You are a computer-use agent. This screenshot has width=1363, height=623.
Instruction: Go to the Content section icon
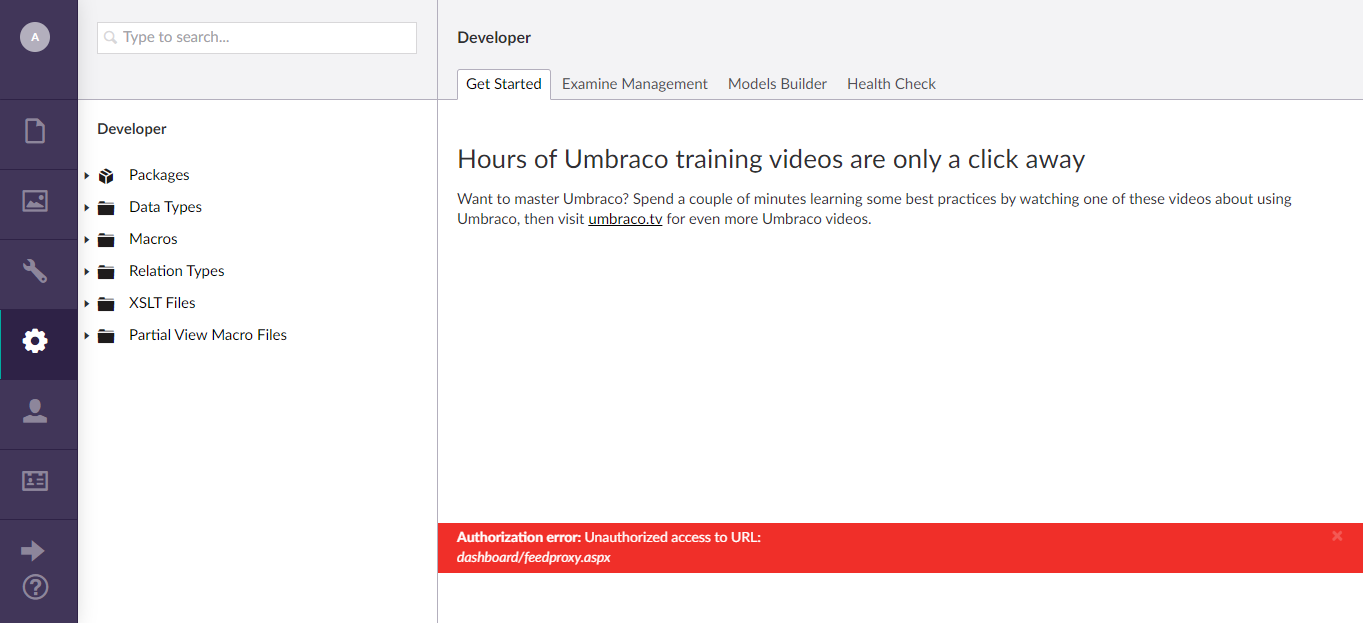pos(35,131)
